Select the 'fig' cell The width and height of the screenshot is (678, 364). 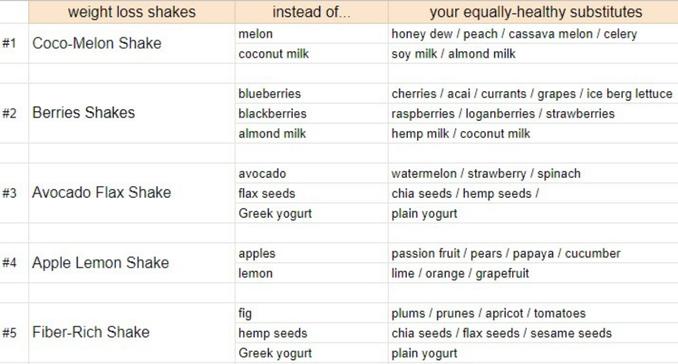311,313
